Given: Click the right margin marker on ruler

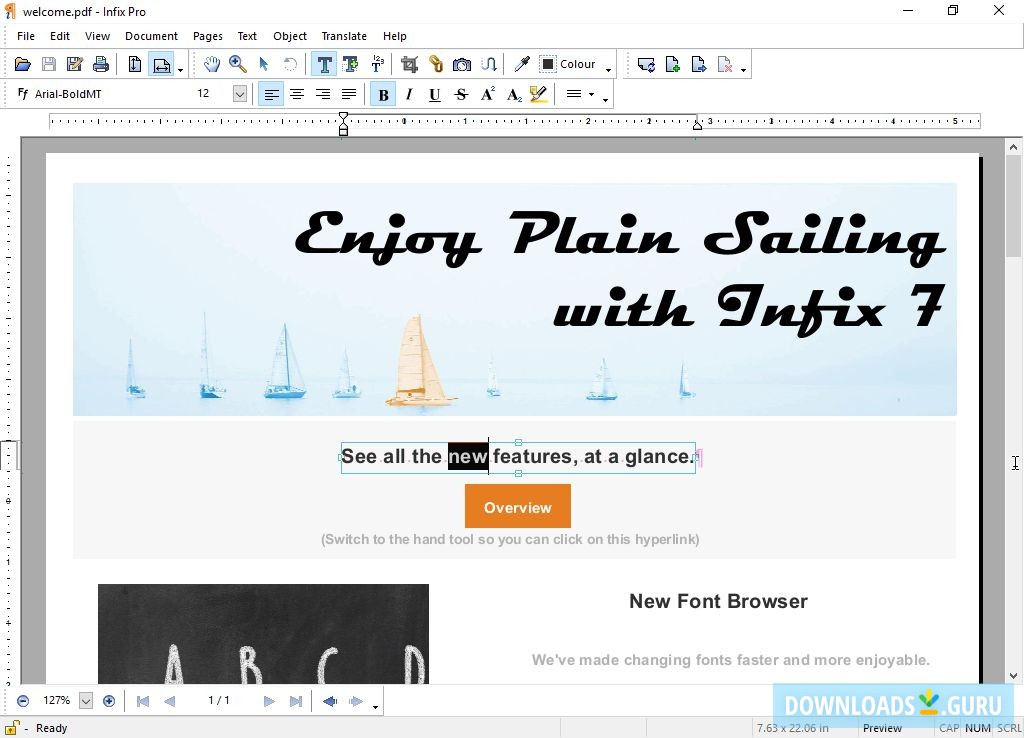Looking at the screenshot, I should pyautogui.click(x=697, y=124).
